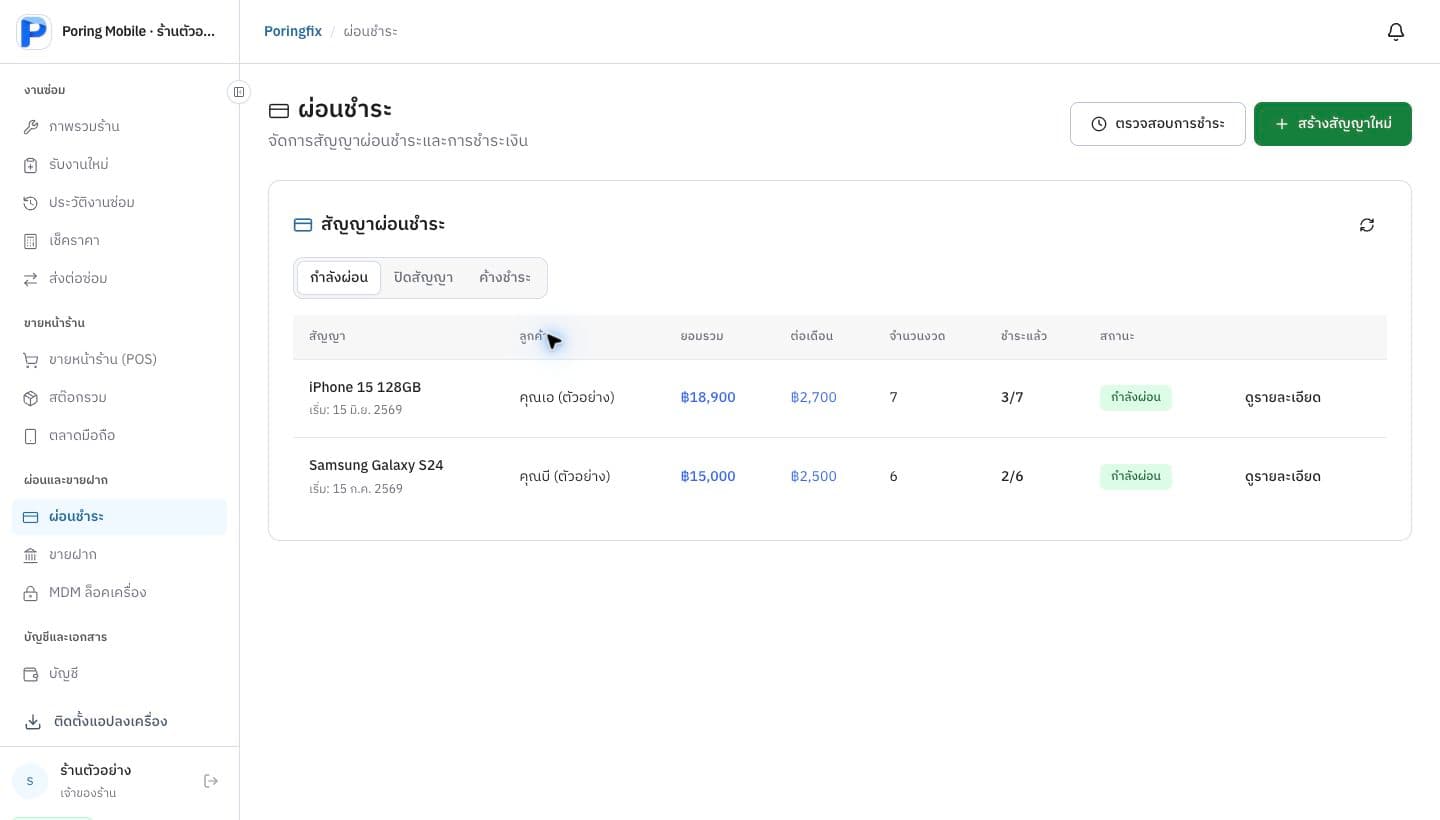The image size is (1440, 820).
Task: Collapse the sidebar panel toggle
Action: (x=239, y=92)
